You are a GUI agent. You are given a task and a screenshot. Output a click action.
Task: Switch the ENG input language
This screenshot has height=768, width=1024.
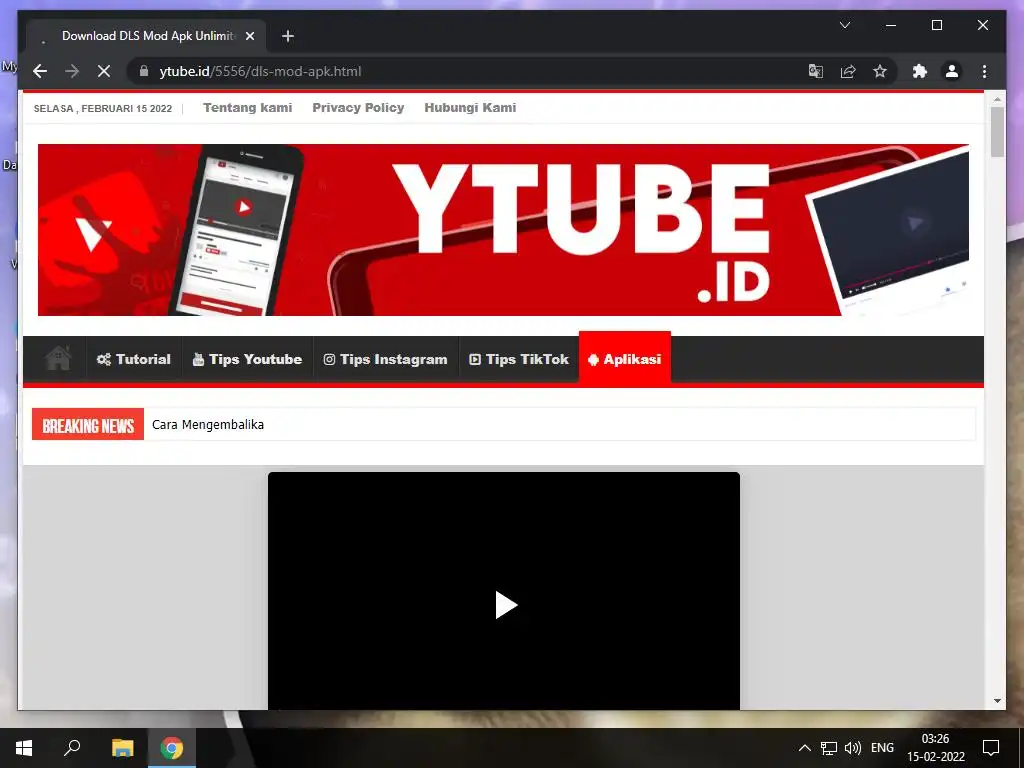pyautogui.click(x=882, y=748)
